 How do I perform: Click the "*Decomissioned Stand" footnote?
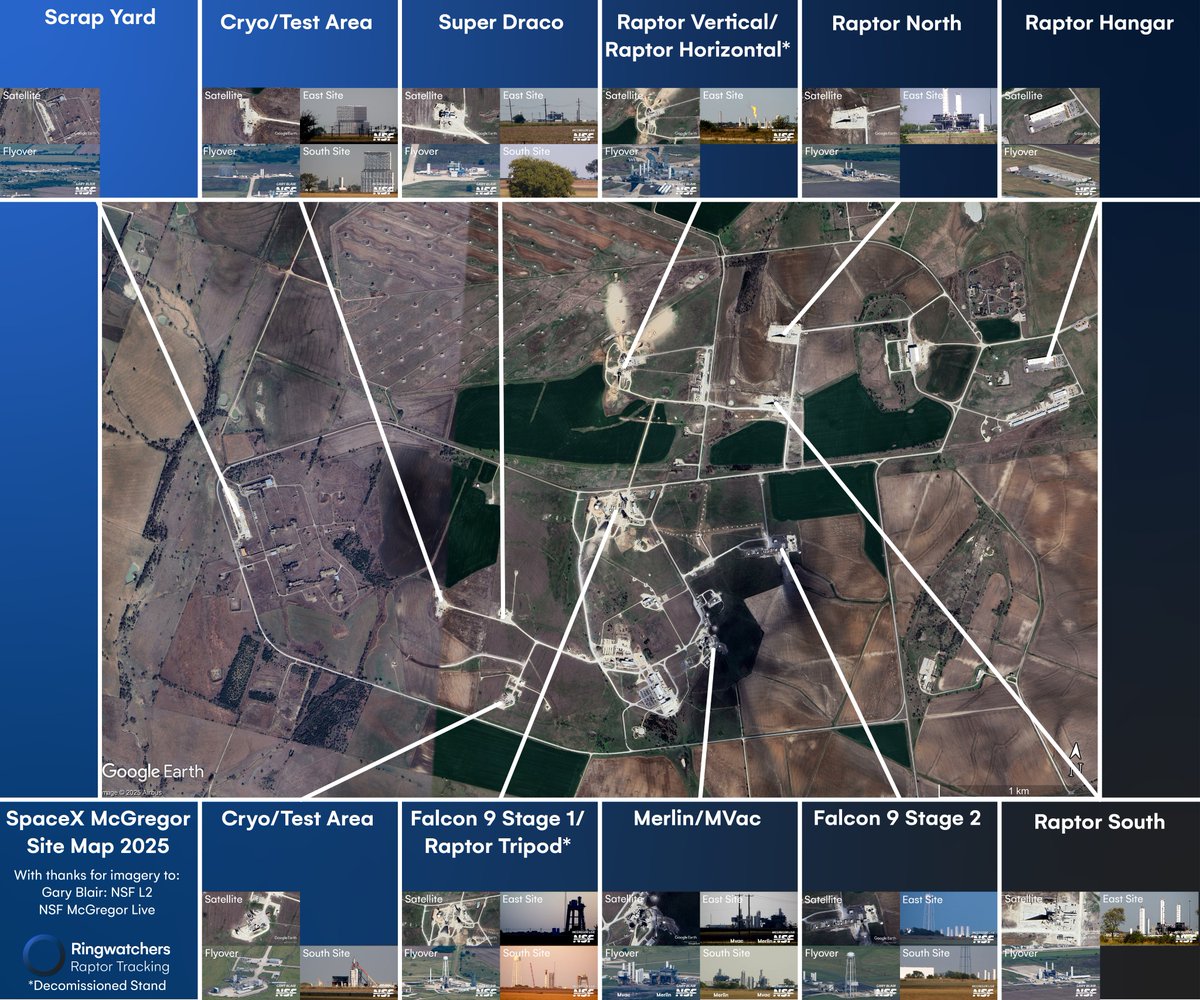point(97,986)
